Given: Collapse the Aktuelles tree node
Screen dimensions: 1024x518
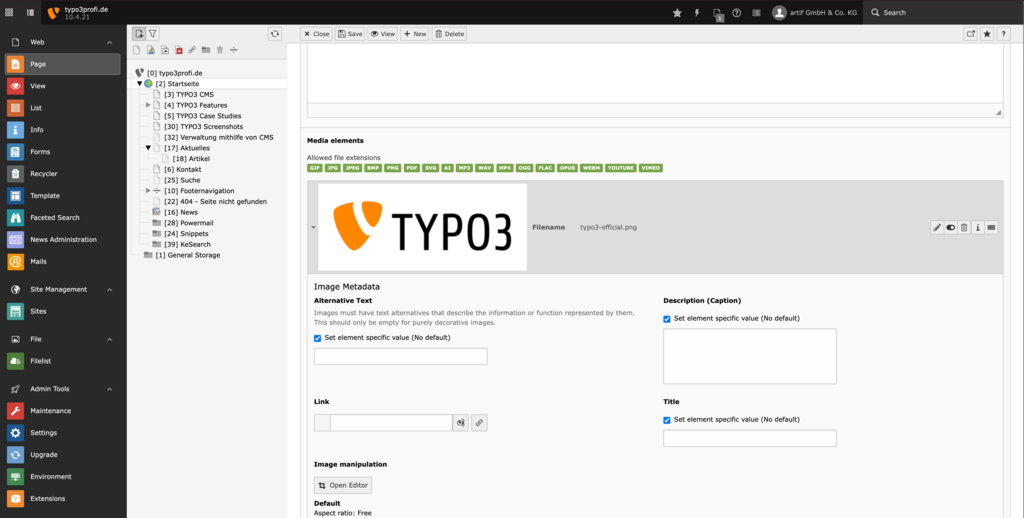Looking at the screenshot, I should click(x=148, y=148).
